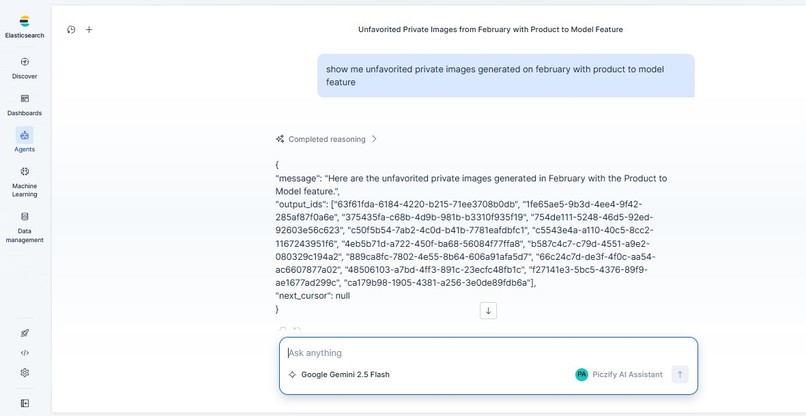
Task: Open the Discover section
Action: pos(25,68)
